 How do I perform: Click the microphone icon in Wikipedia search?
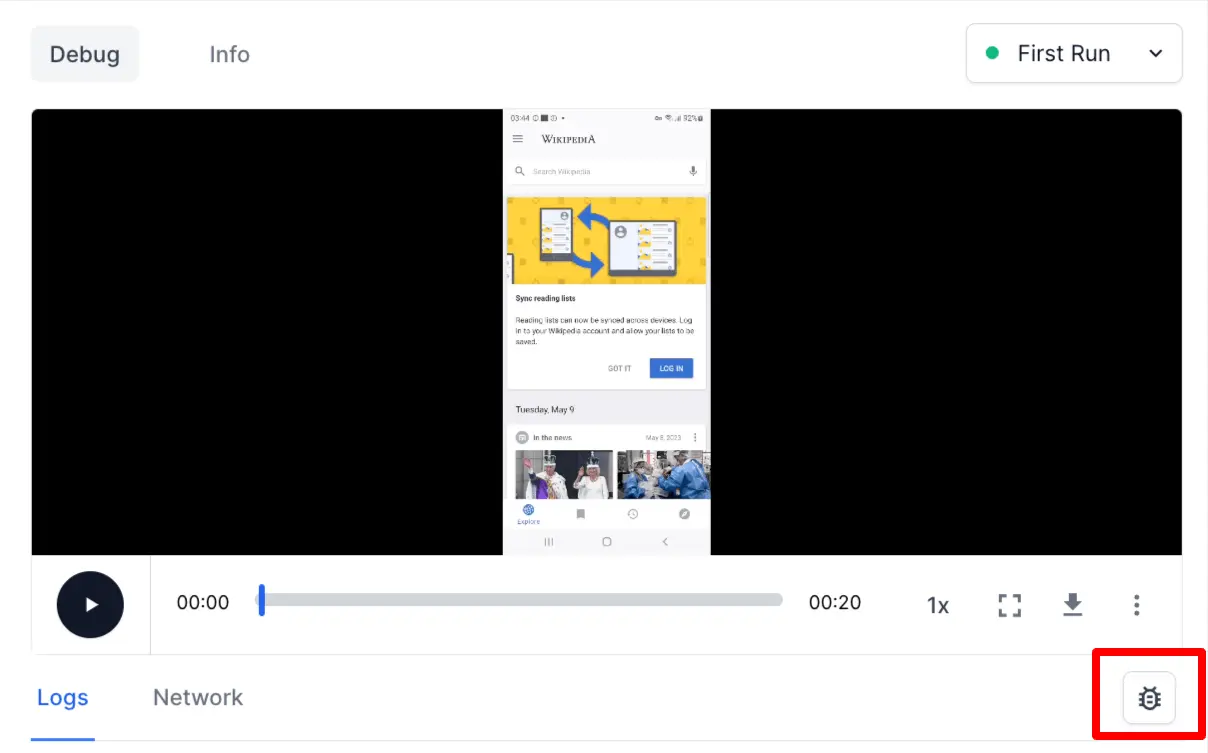click(693, 171)
